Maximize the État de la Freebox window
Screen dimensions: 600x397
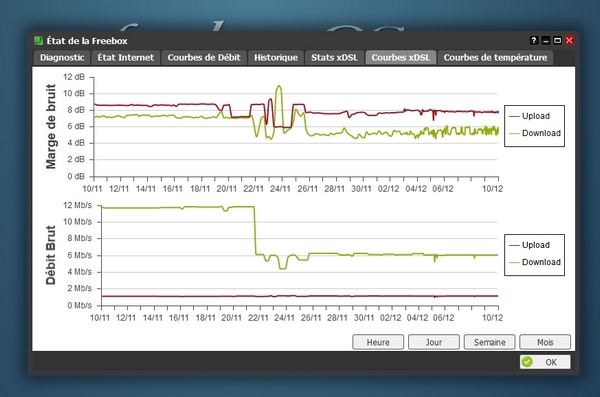coord(558,41)
